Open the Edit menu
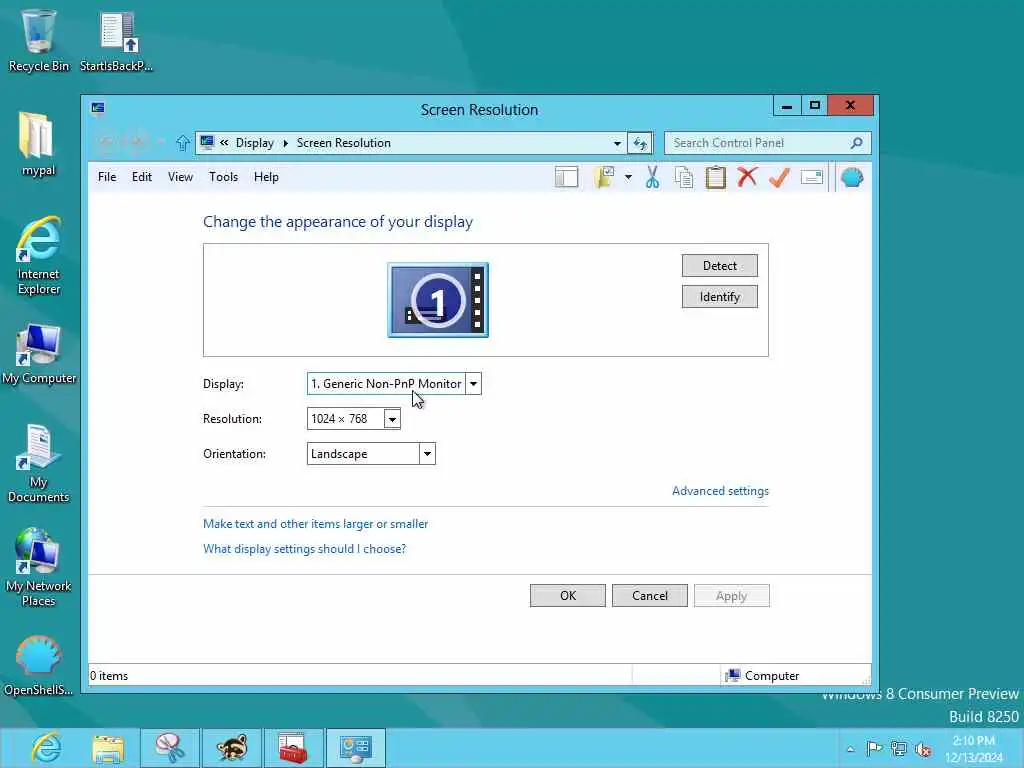Screen dimensions: 1024x768 tap(142, 177)
